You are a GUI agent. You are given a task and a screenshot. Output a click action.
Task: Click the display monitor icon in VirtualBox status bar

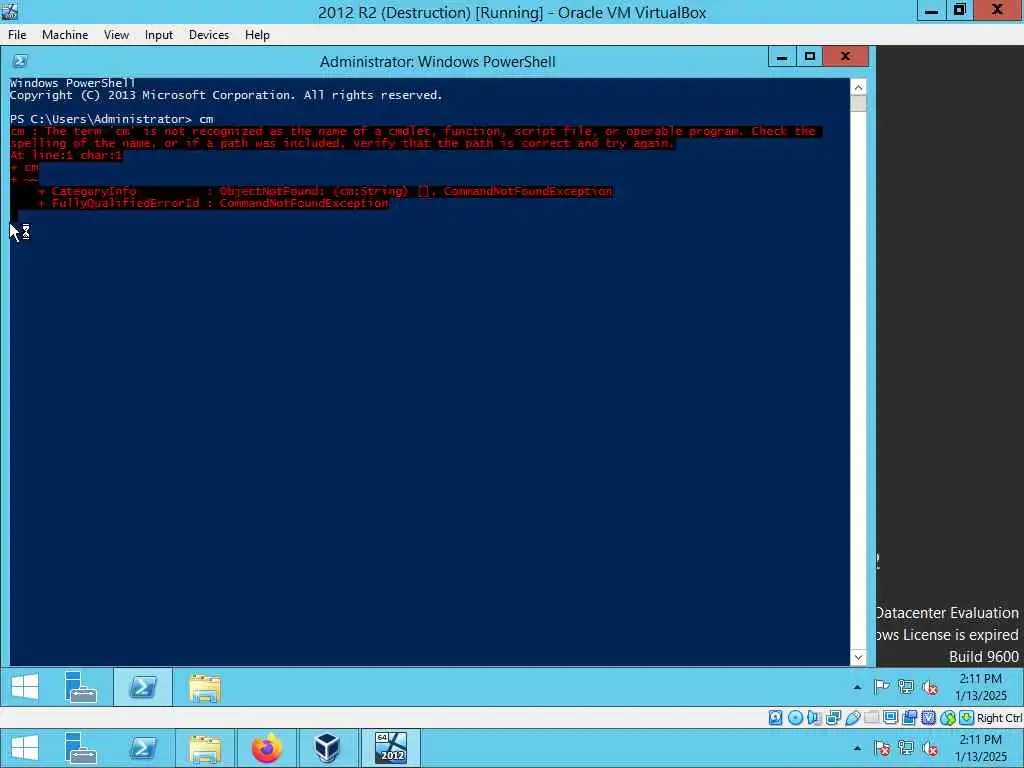(x=890, y=718)
